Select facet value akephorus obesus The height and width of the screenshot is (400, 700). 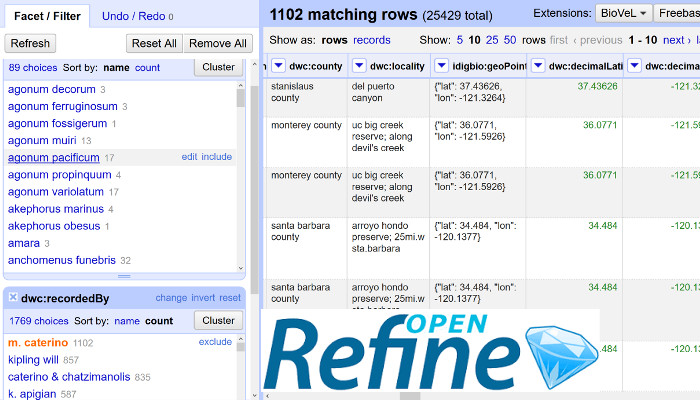54,226
